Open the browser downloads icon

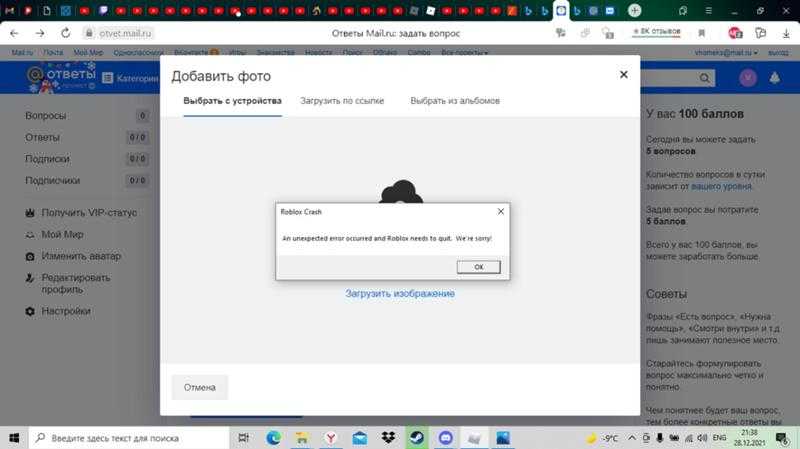coord(786,33)
